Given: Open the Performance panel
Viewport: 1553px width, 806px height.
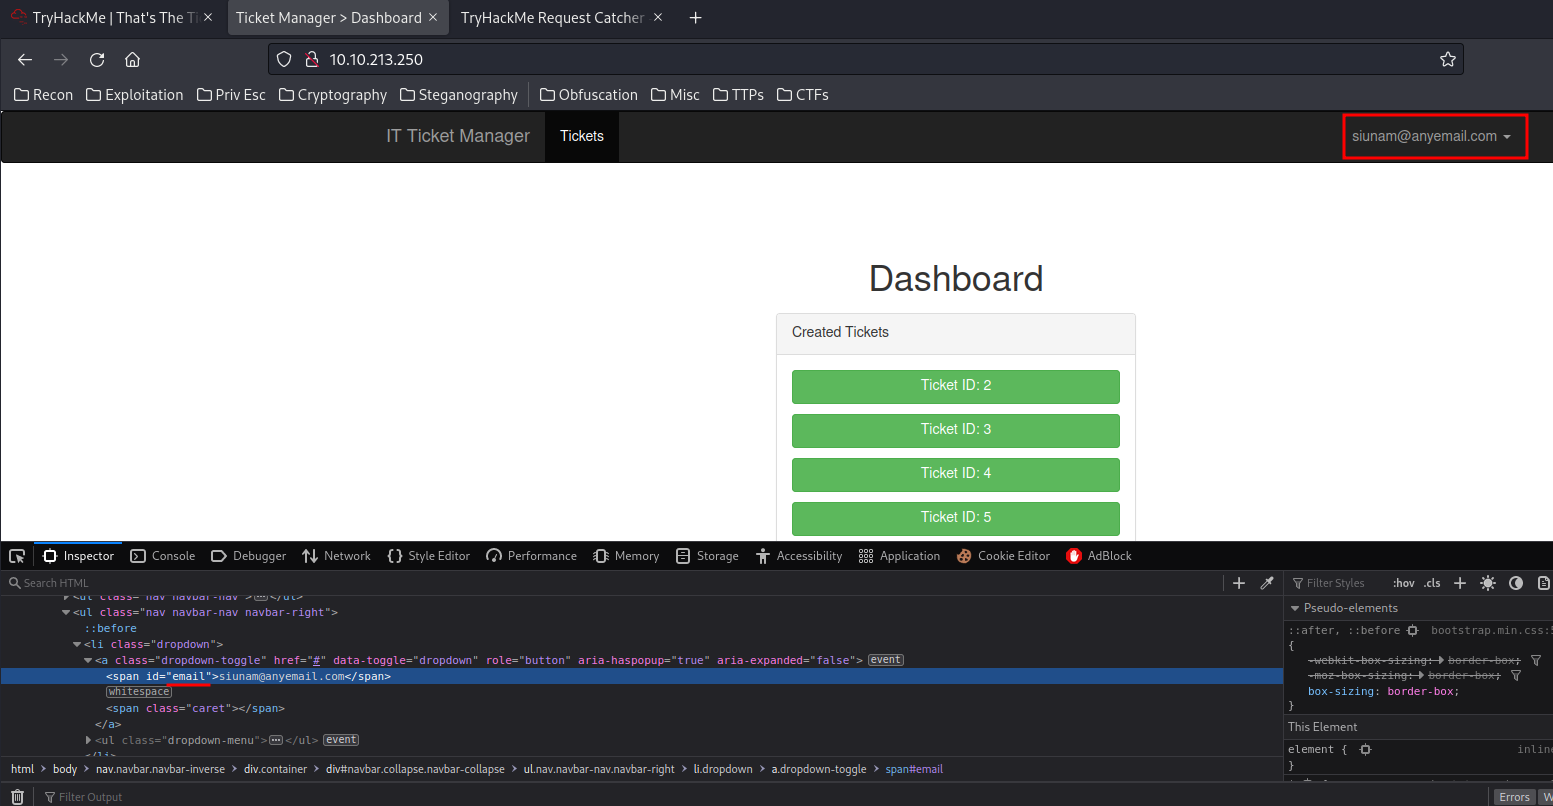Looking at the screenshot, I should [531, 556].
